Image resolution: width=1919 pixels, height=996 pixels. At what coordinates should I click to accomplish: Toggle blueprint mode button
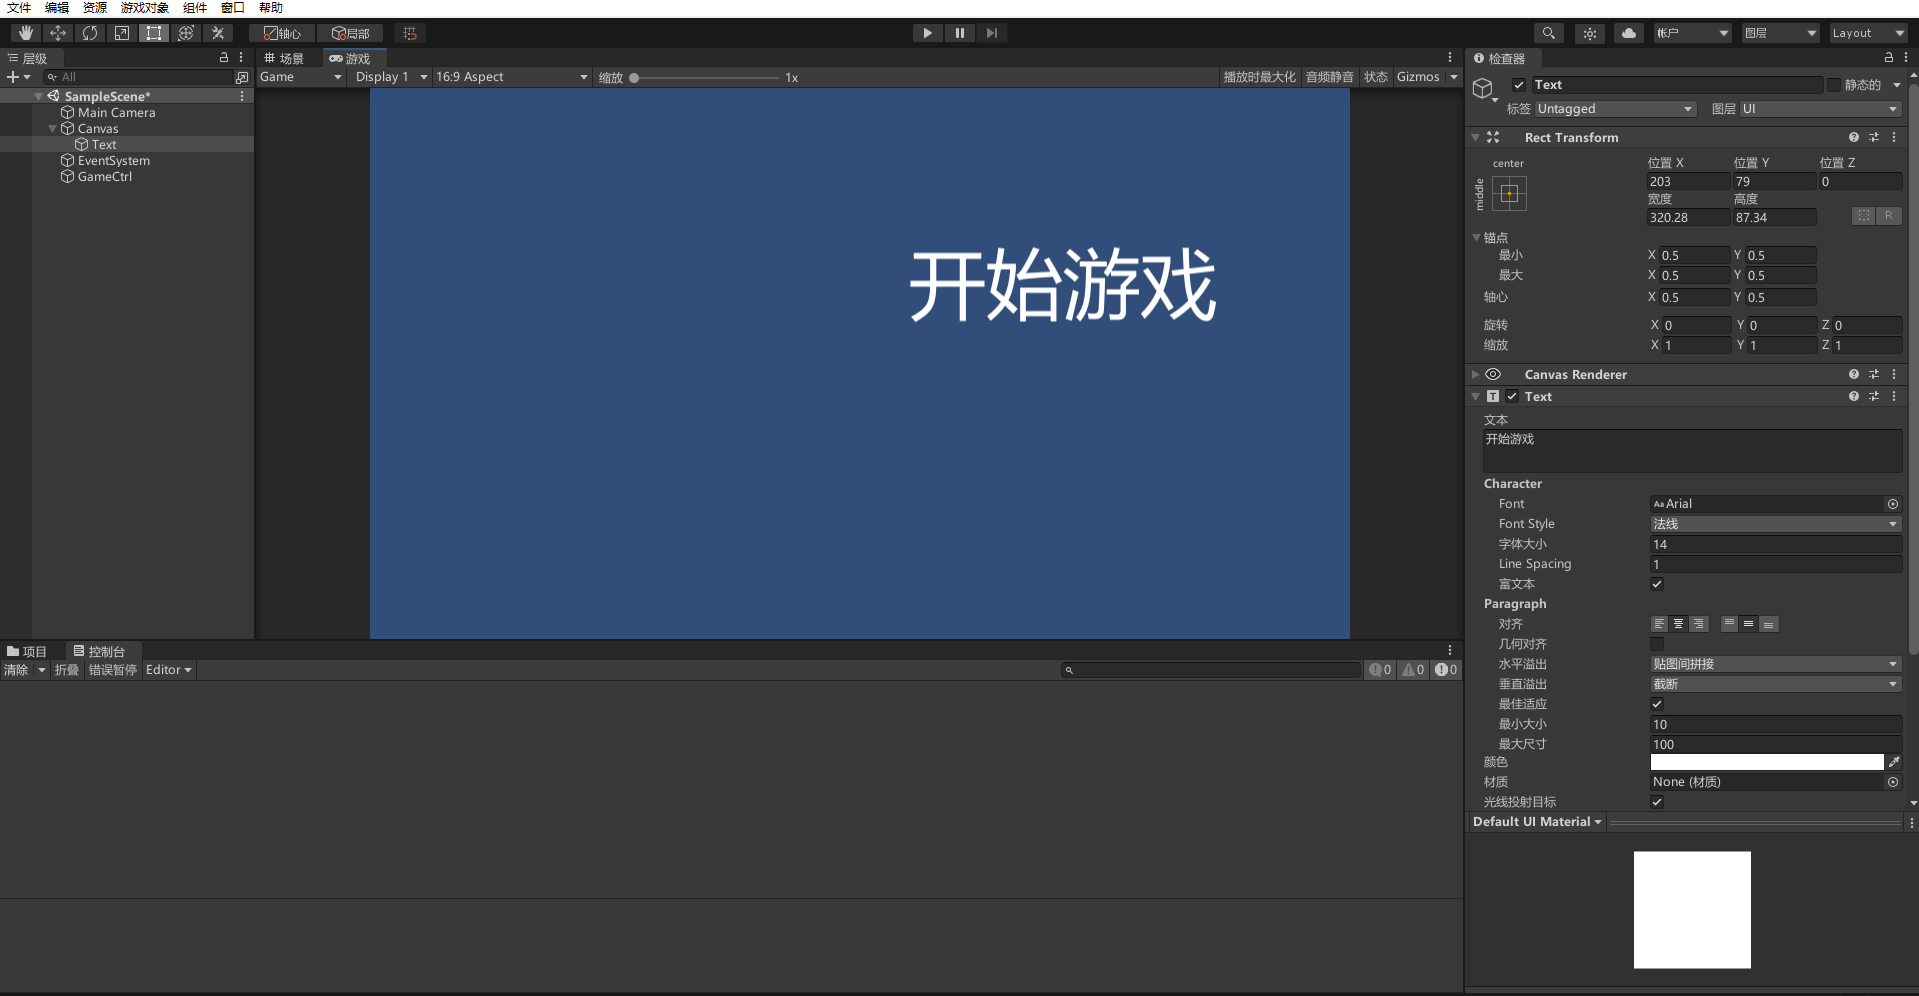pos(1863,215)
